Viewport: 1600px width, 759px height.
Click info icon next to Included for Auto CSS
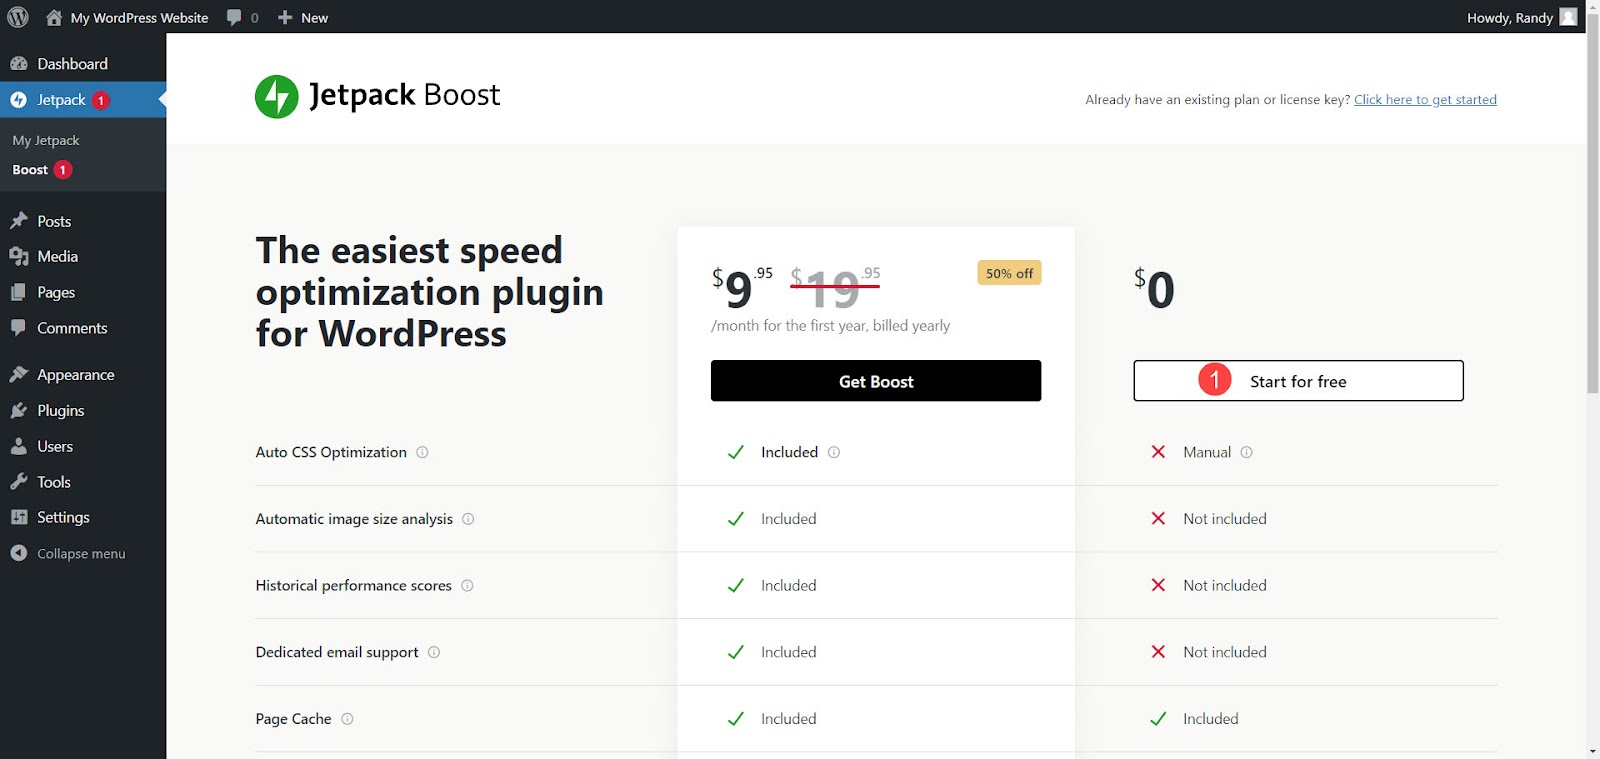coord(834,452)
